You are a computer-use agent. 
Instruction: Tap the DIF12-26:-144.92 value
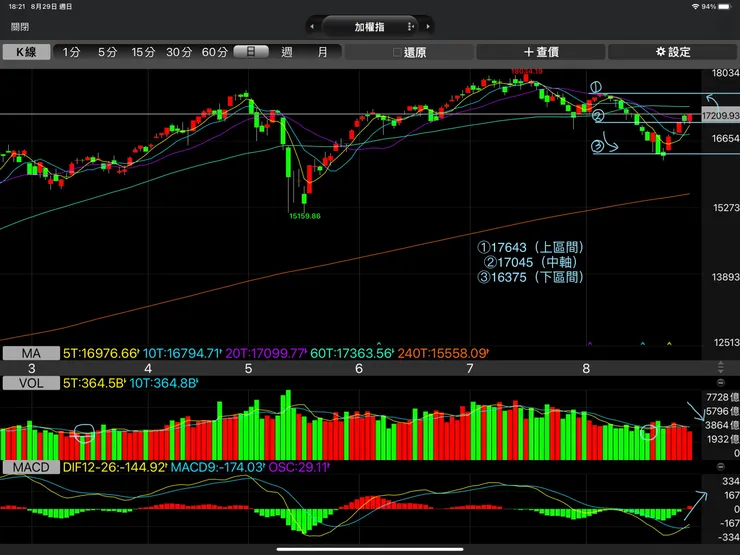[115, 467]
